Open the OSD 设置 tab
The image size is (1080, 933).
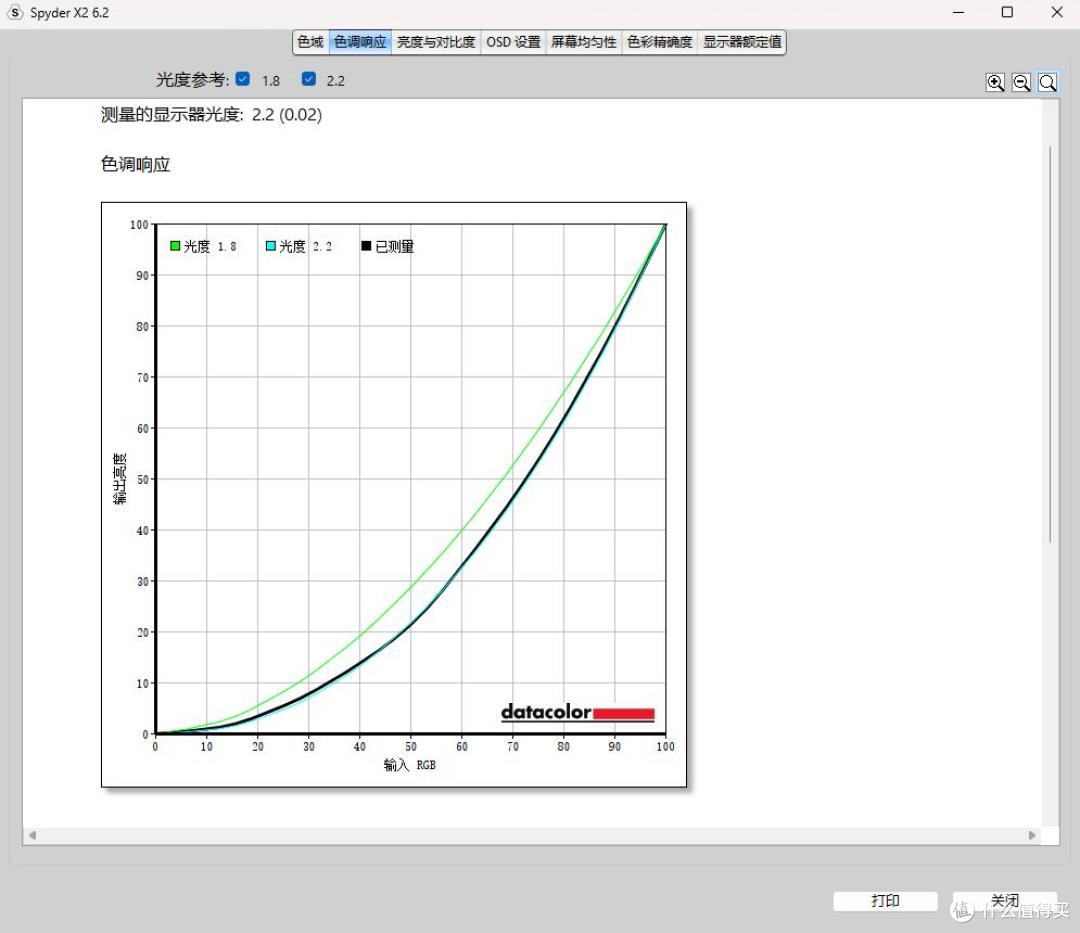point(513,42)
